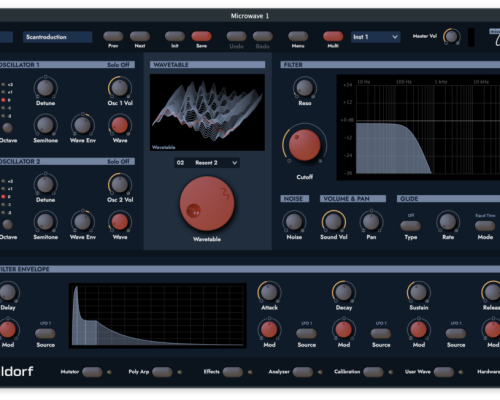The height and width of the screenshot is (400, 500).
Task: Click the filter envelope Decay knob
Action: 344,292
